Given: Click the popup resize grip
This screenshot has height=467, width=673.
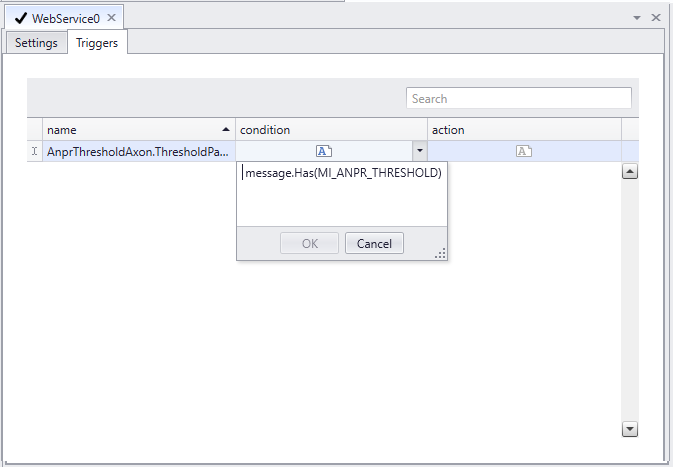Looking at the screenshot, I should tap(441, 254).
